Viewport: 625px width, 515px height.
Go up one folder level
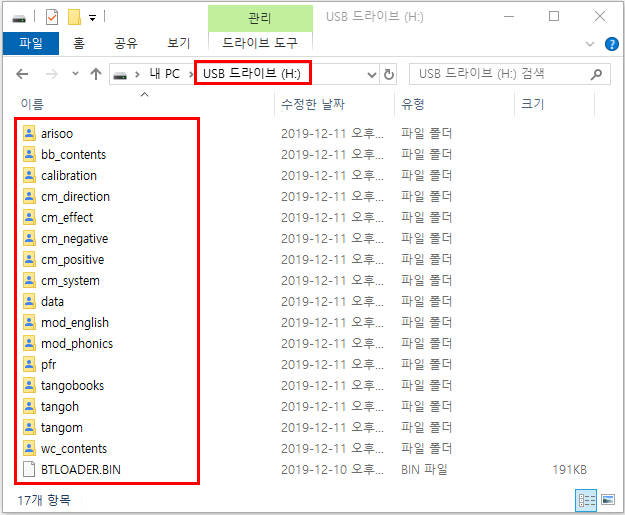(x=96, y=74)
